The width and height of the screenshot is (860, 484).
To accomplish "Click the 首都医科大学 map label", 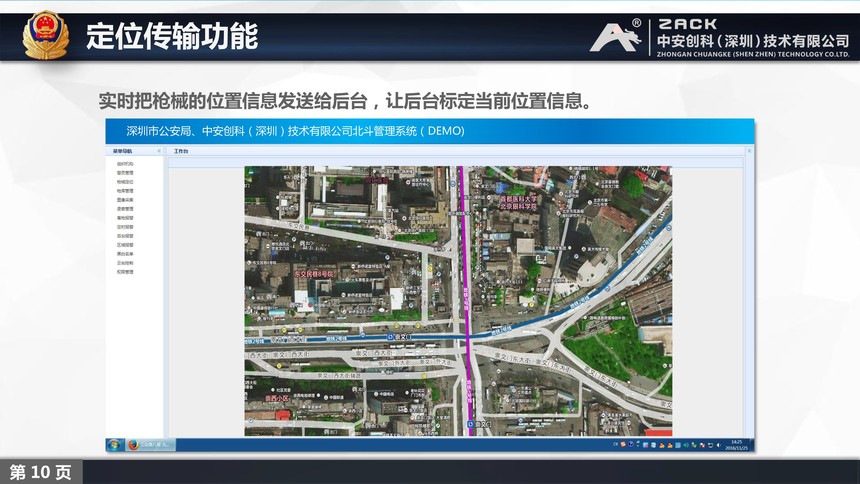I will coord(518,199).
